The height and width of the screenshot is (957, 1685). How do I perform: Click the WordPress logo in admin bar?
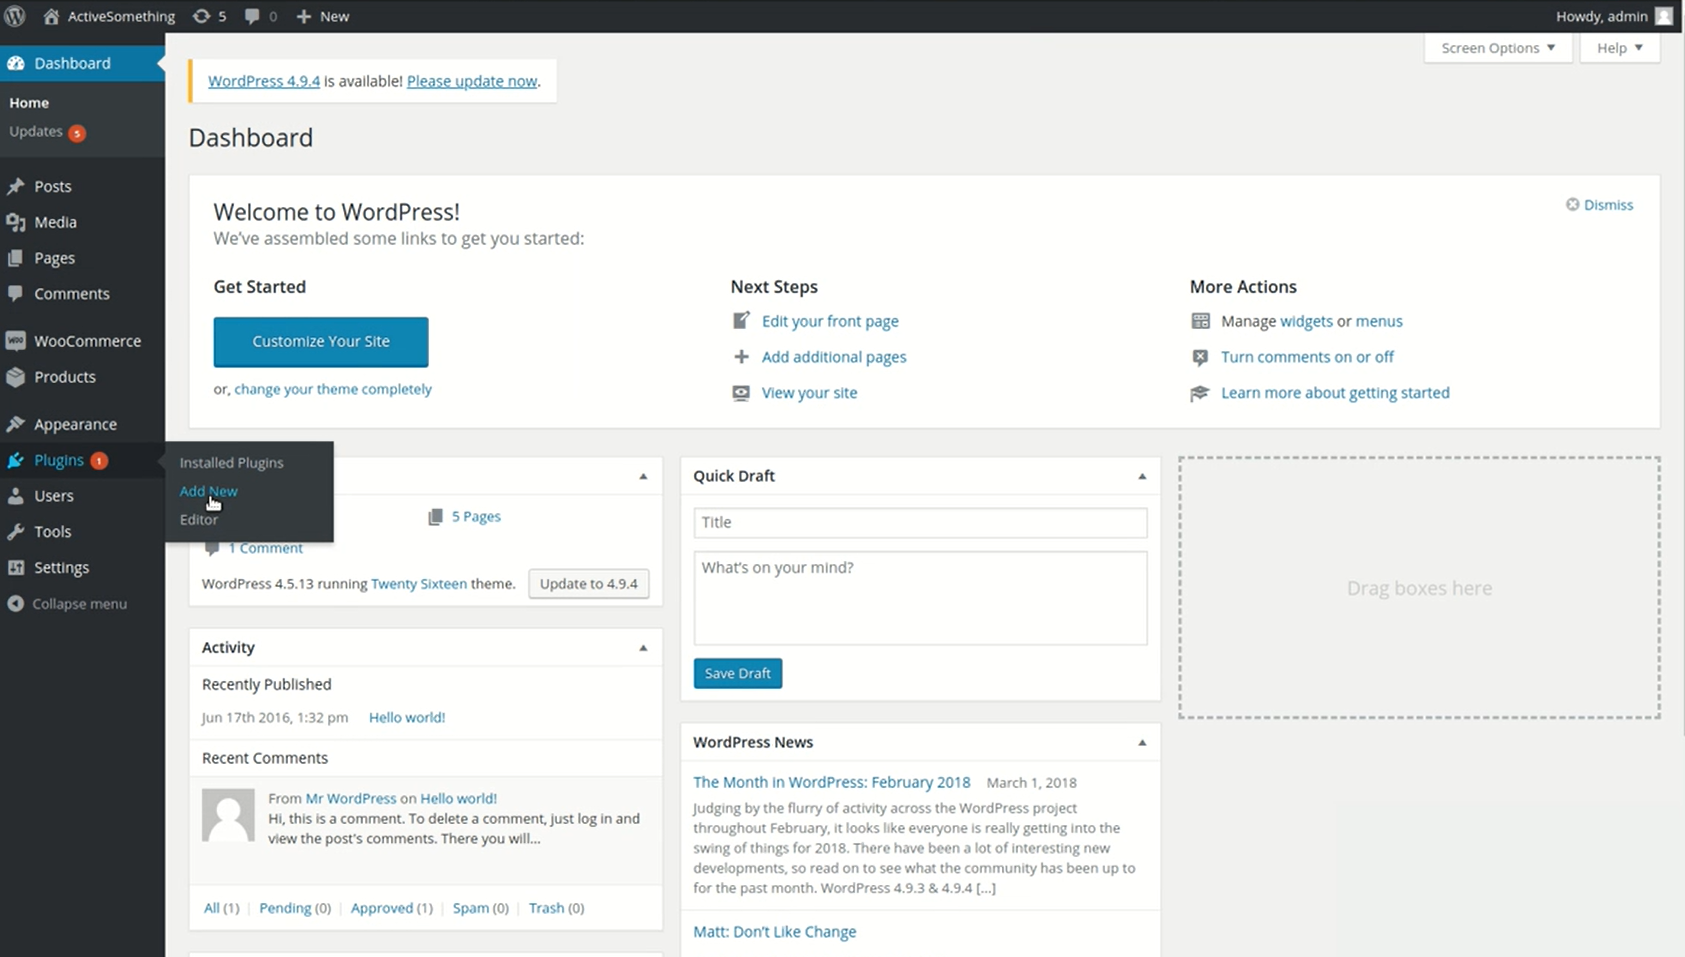point(15,16)
